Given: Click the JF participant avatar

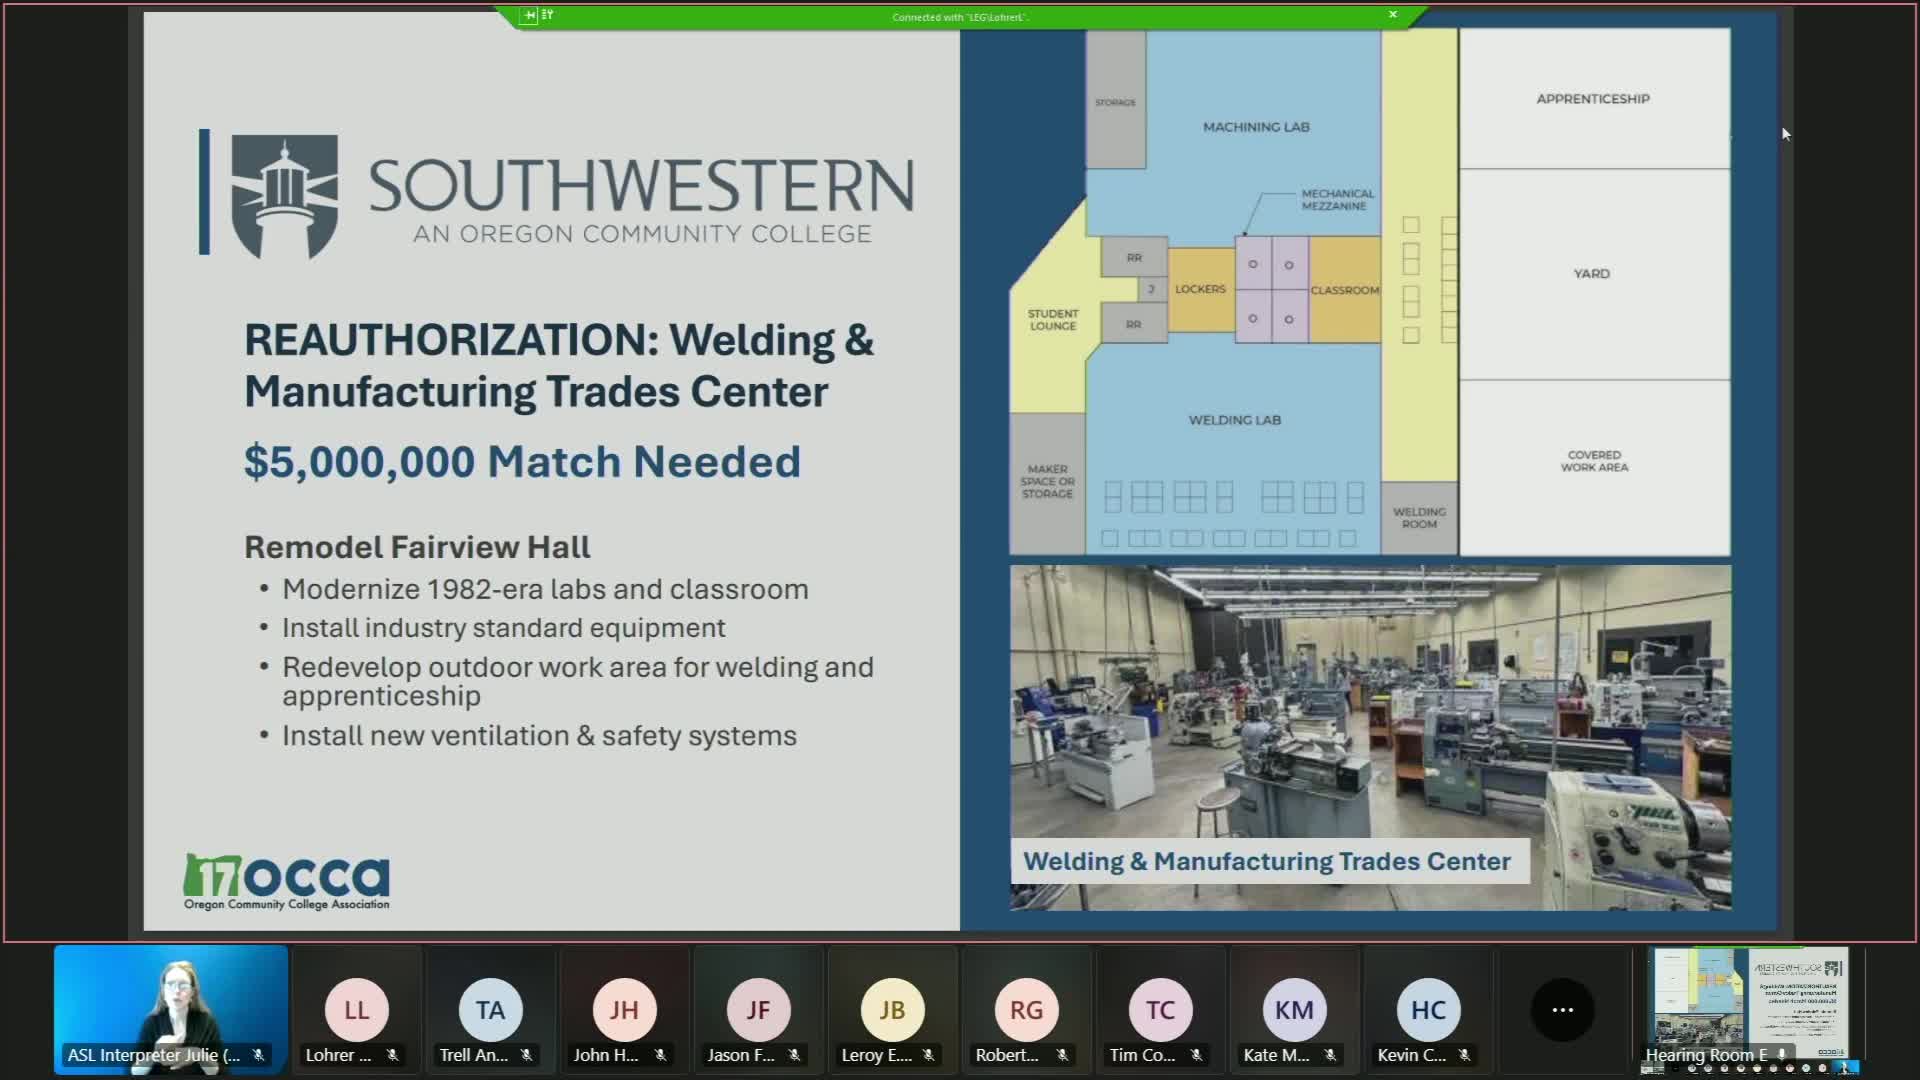Looking at the screenshot, I should tap(759, 1010).
